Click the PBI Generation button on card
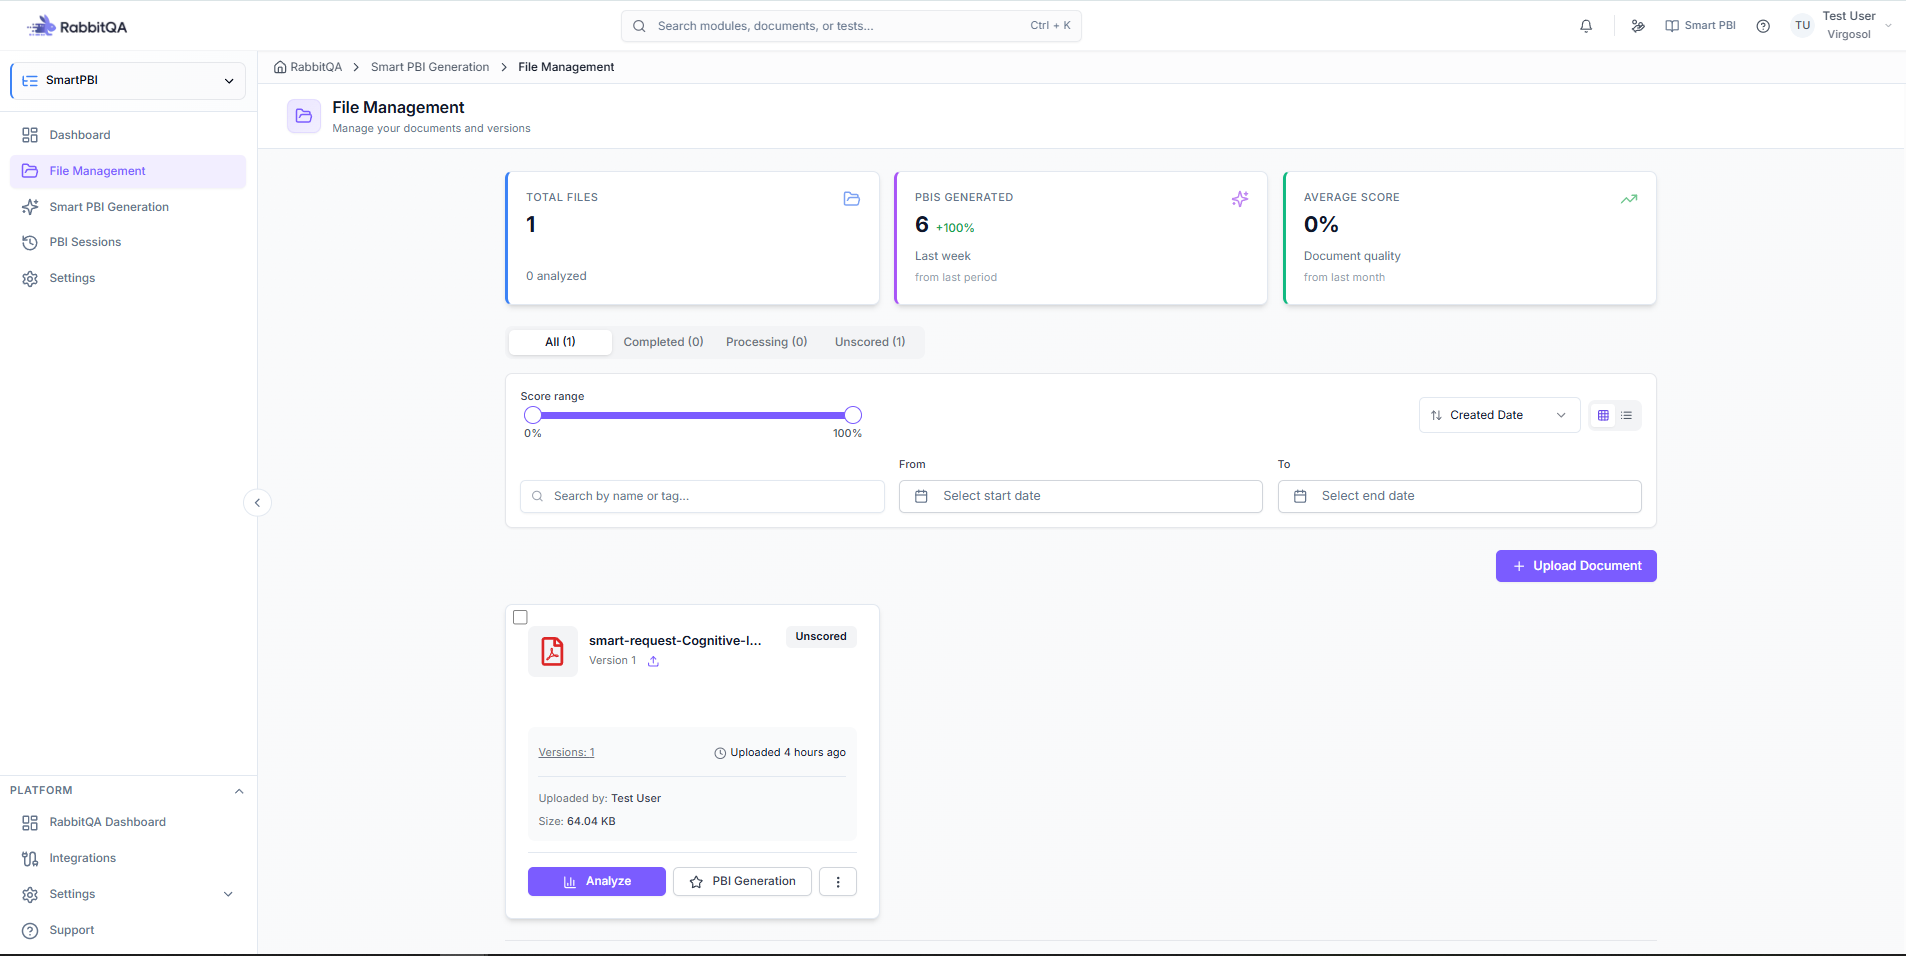Image resolution: width=1906 pixels, height=956 pixels. [x=742, y=881]
